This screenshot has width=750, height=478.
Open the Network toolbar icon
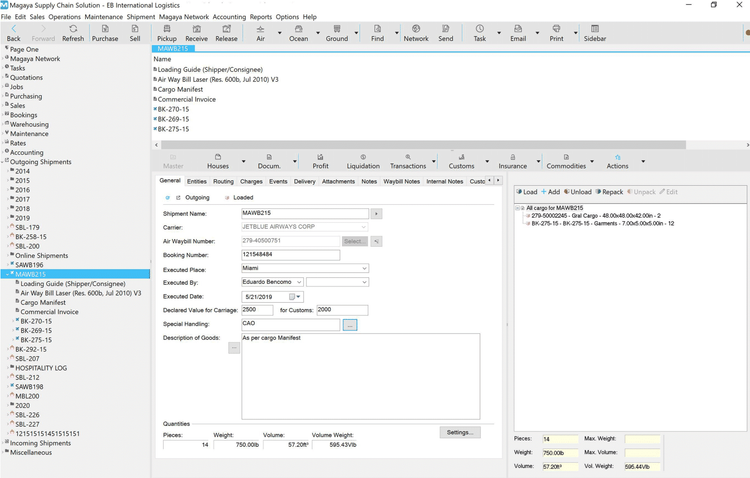[415, 33]
